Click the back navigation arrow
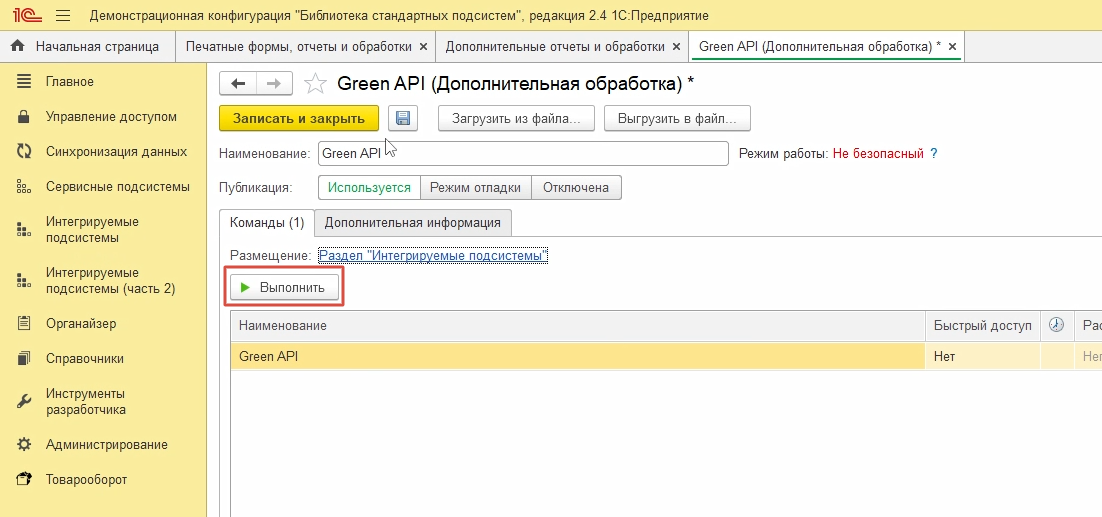 click(238, 83)
